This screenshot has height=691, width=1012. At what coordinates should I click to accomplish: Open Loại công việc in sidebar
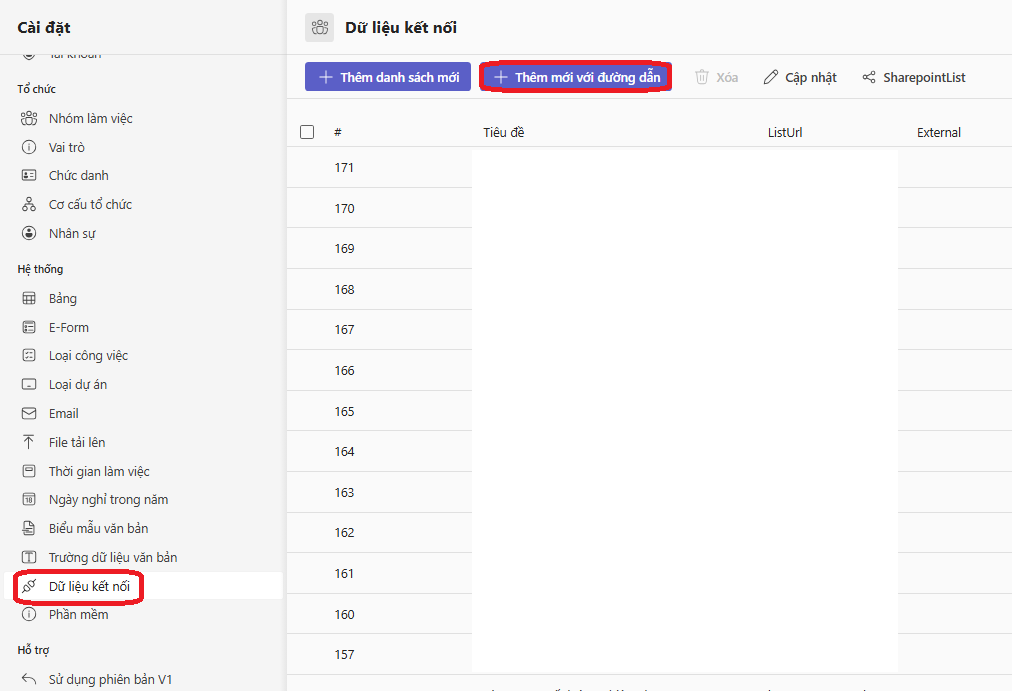point(88,356)
